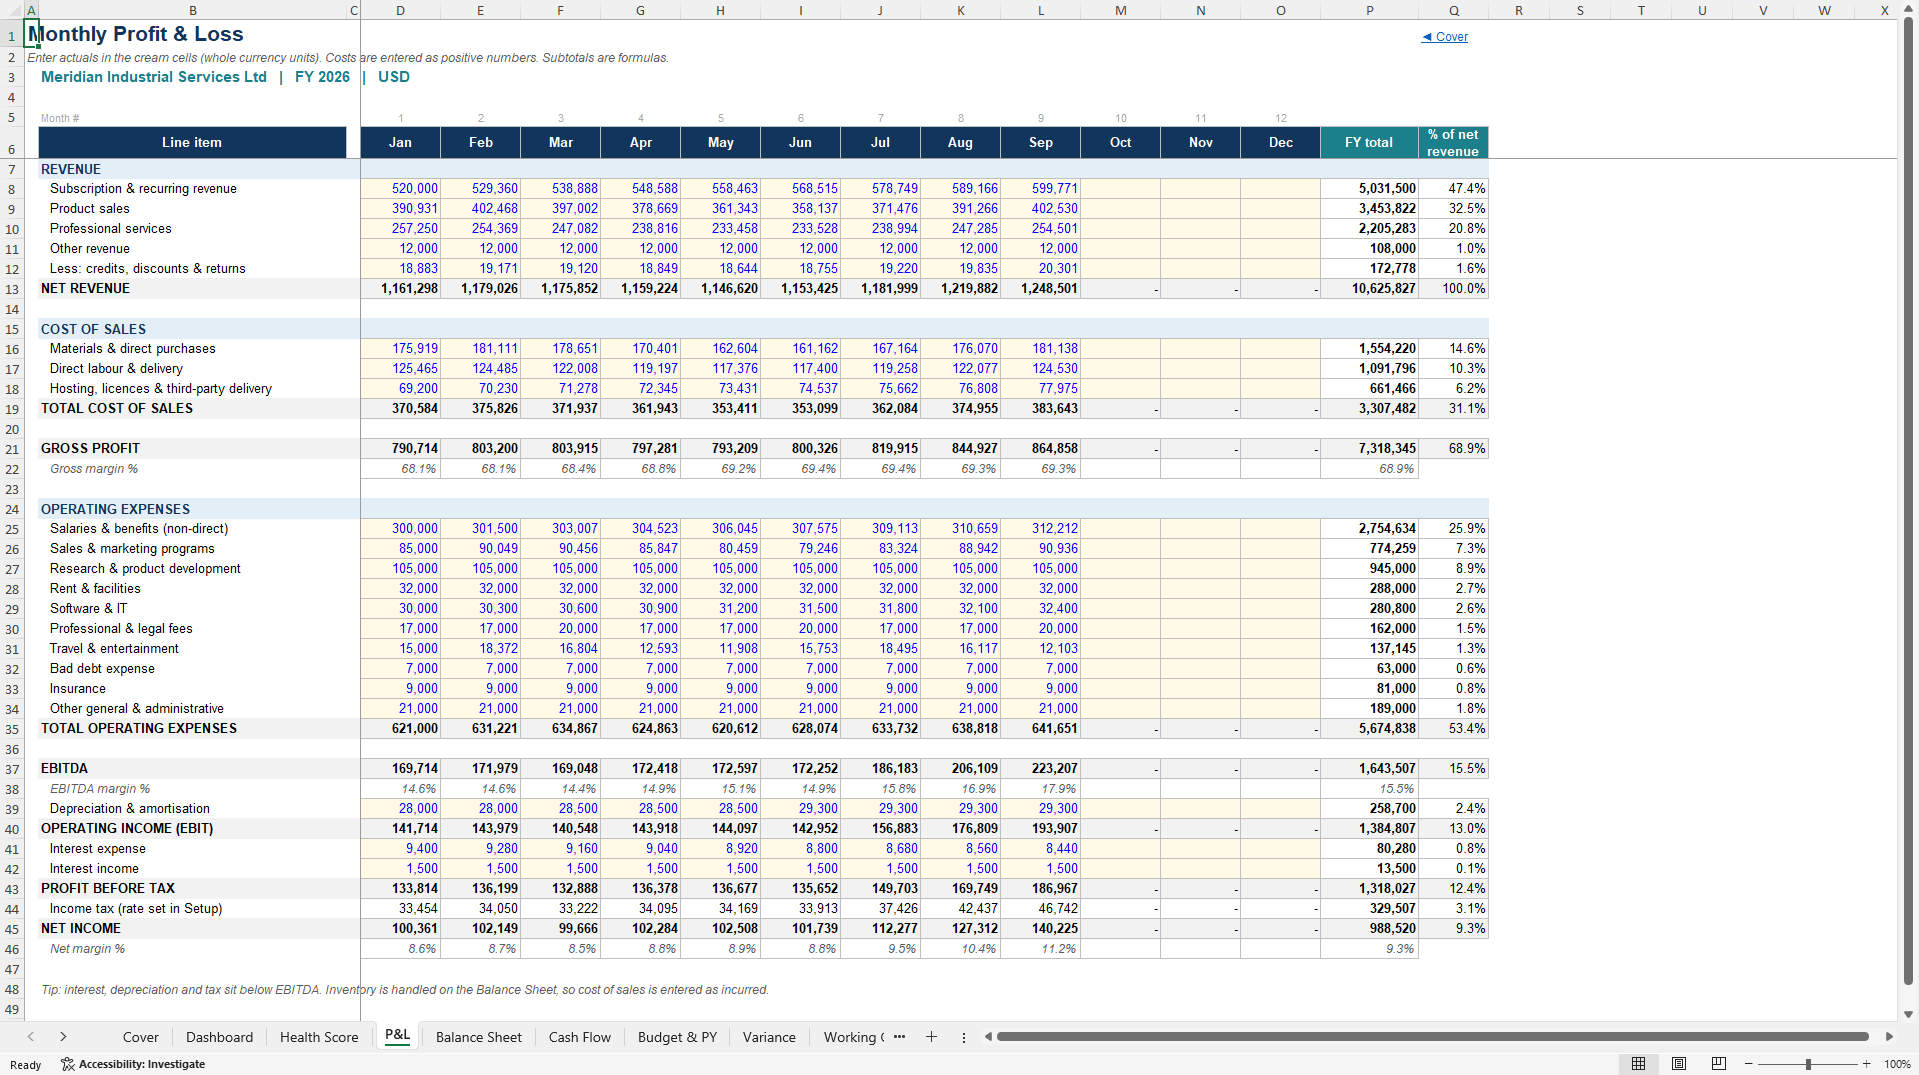Open the Dashboard sheet tab
Screen dimensions: 1919x1075
pos(219,1037)
